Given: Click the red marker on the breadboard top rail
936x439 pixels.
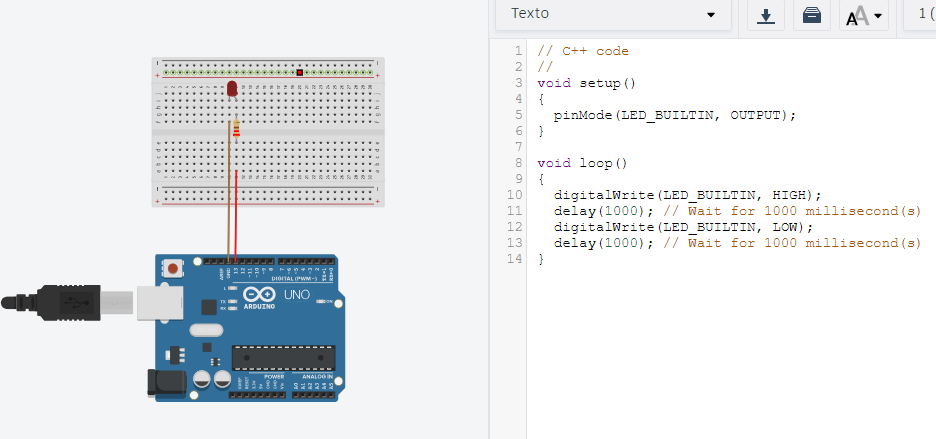Looking at the screenshot, I should pos(299,72).
